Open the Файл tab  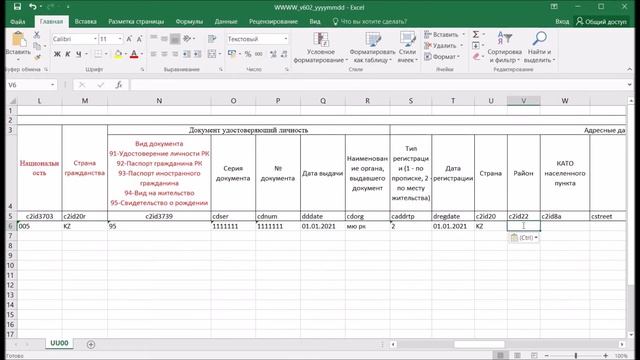(x=18, y=22)
